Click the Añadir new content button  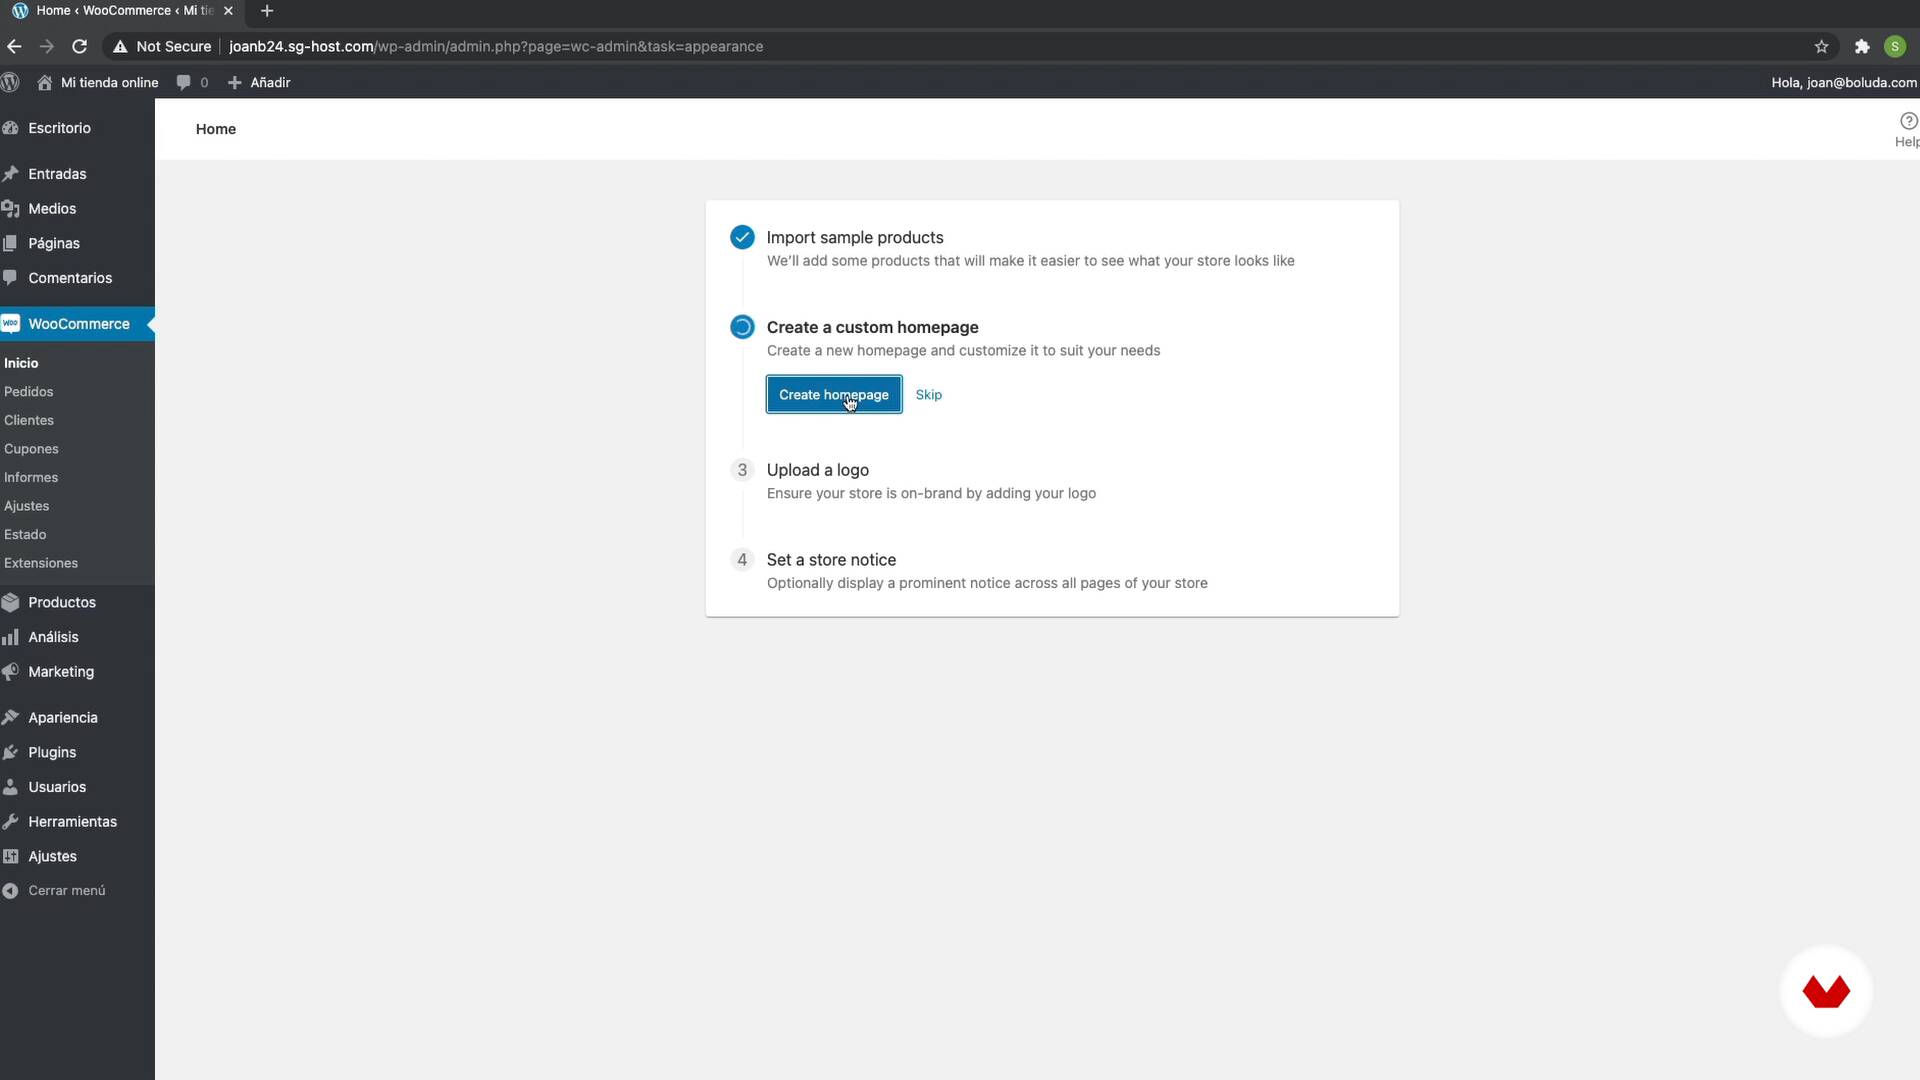click(x=259, y=82)
